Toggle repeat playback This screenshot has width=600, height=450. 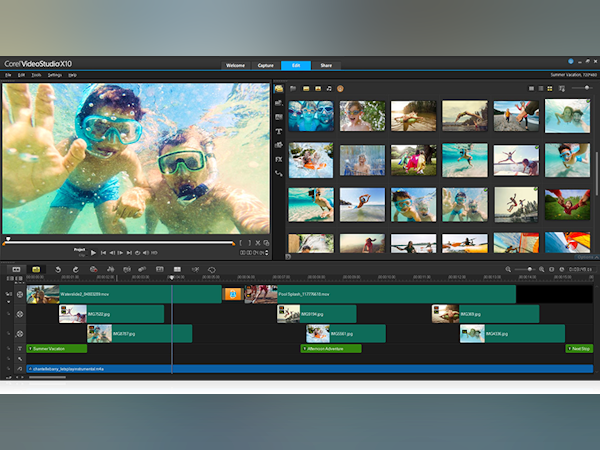tap(138, 253)
